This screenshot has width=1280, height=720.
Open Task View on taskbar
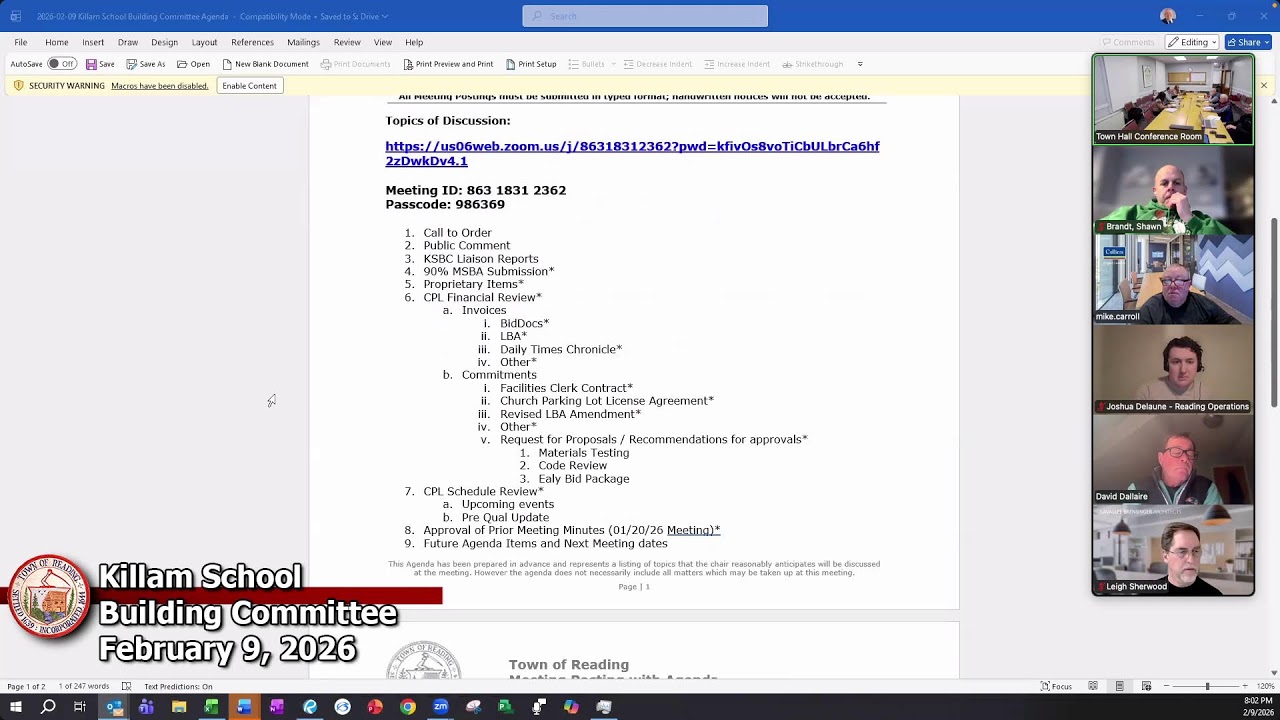80,707
